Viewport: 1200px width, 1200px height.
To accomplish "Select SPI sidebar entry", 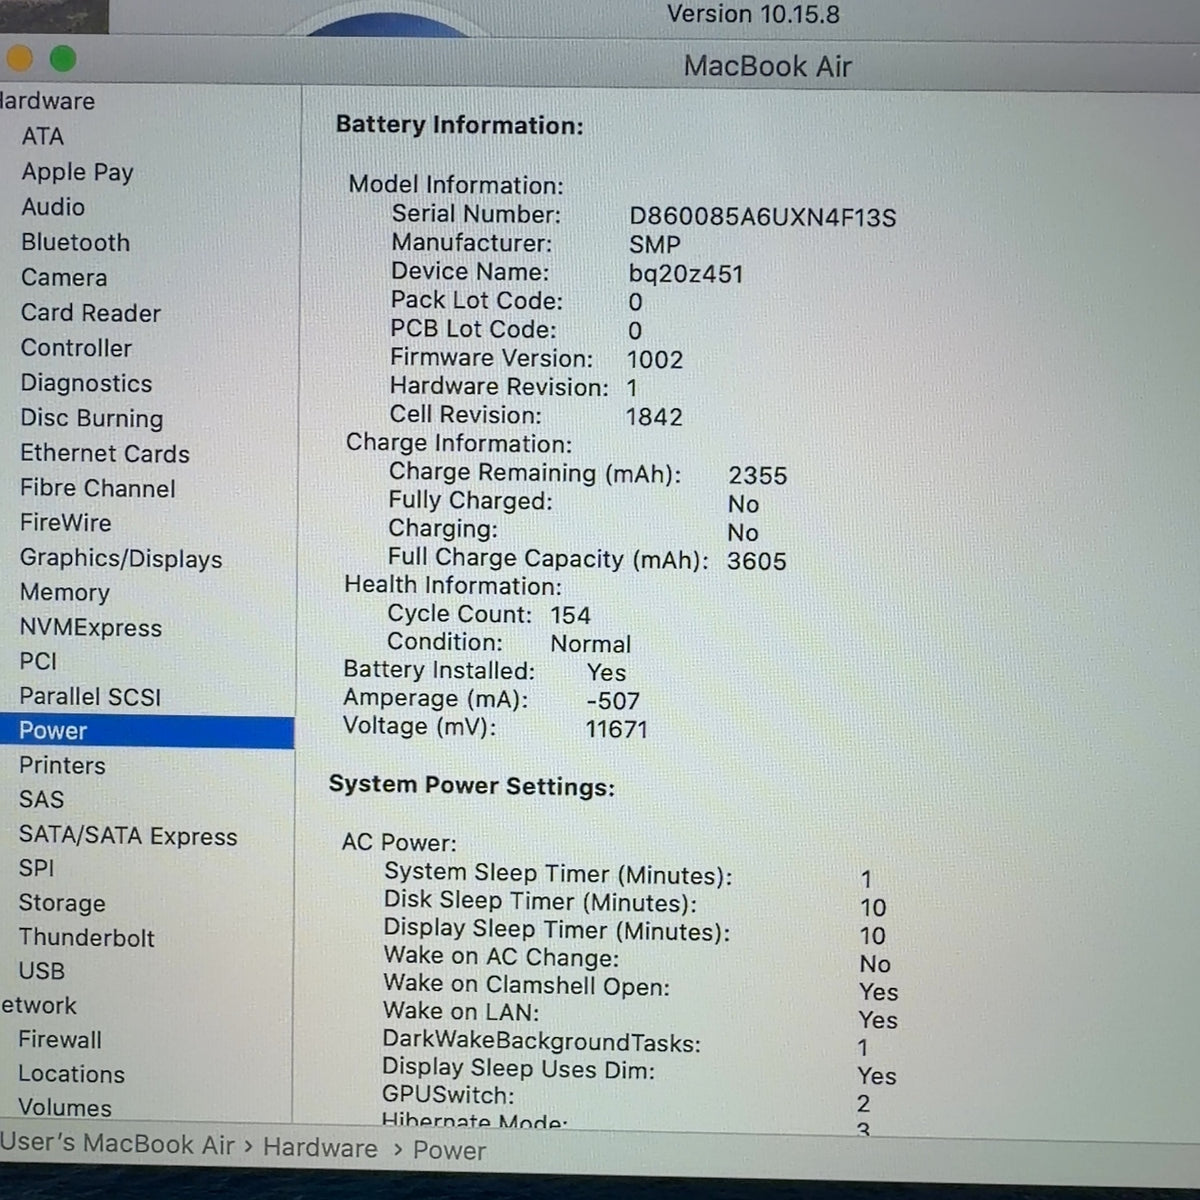I will 36,868.
